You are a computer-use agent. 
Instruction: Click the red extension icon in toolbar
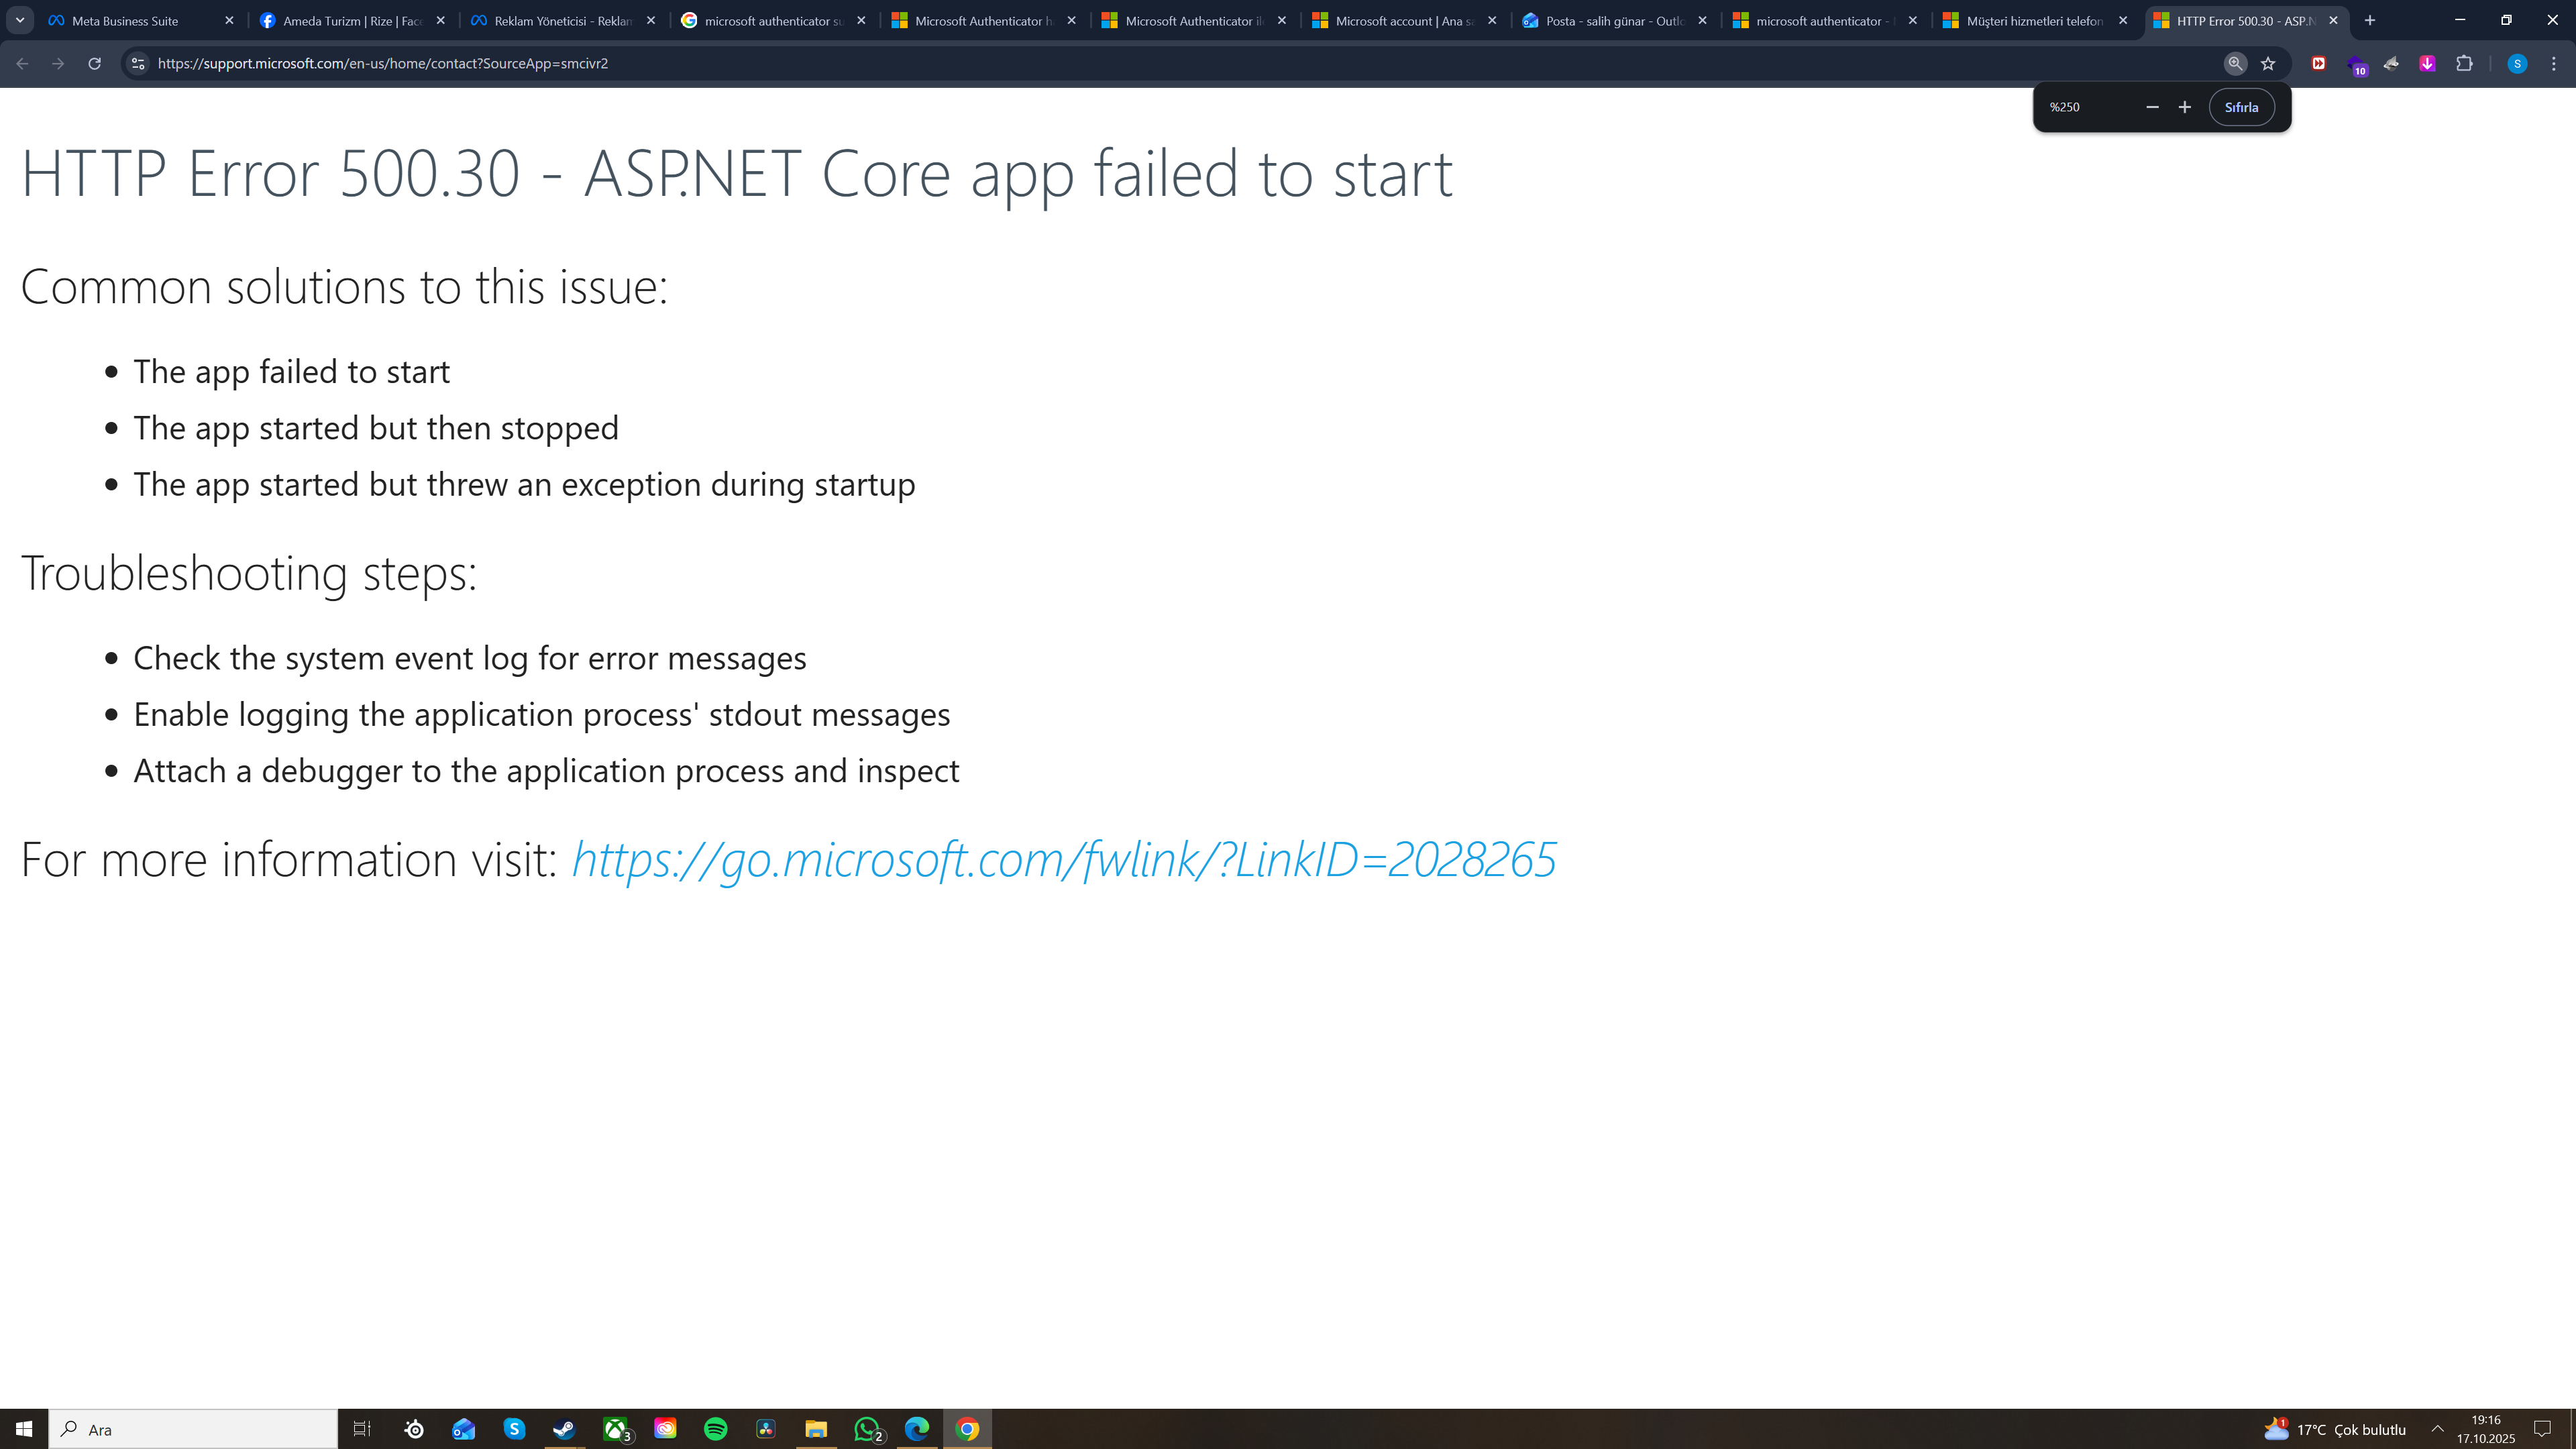[x=2318, y=63]
